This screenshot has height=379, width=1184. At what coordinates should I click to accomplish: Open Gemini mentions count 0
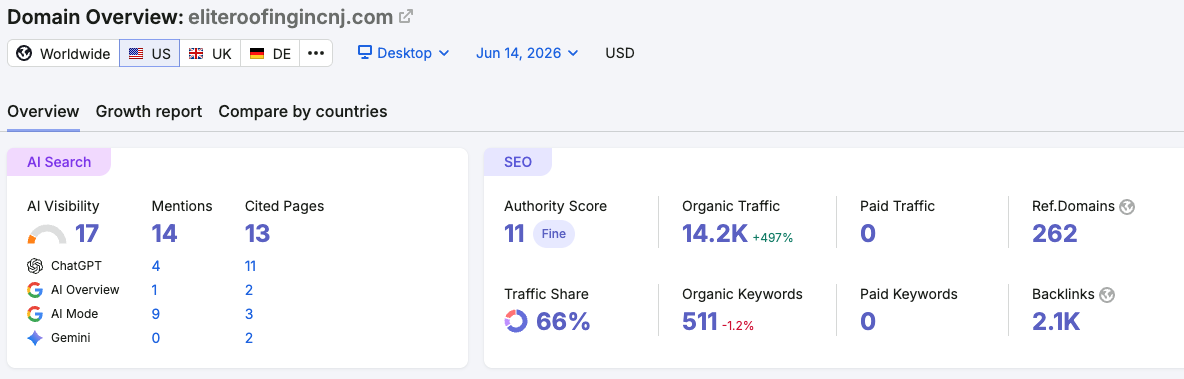tap(156, 338)
